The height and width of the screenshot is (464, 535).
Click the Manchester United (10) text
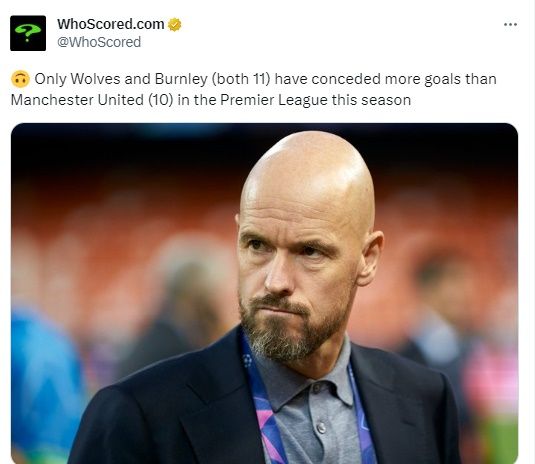92,100
